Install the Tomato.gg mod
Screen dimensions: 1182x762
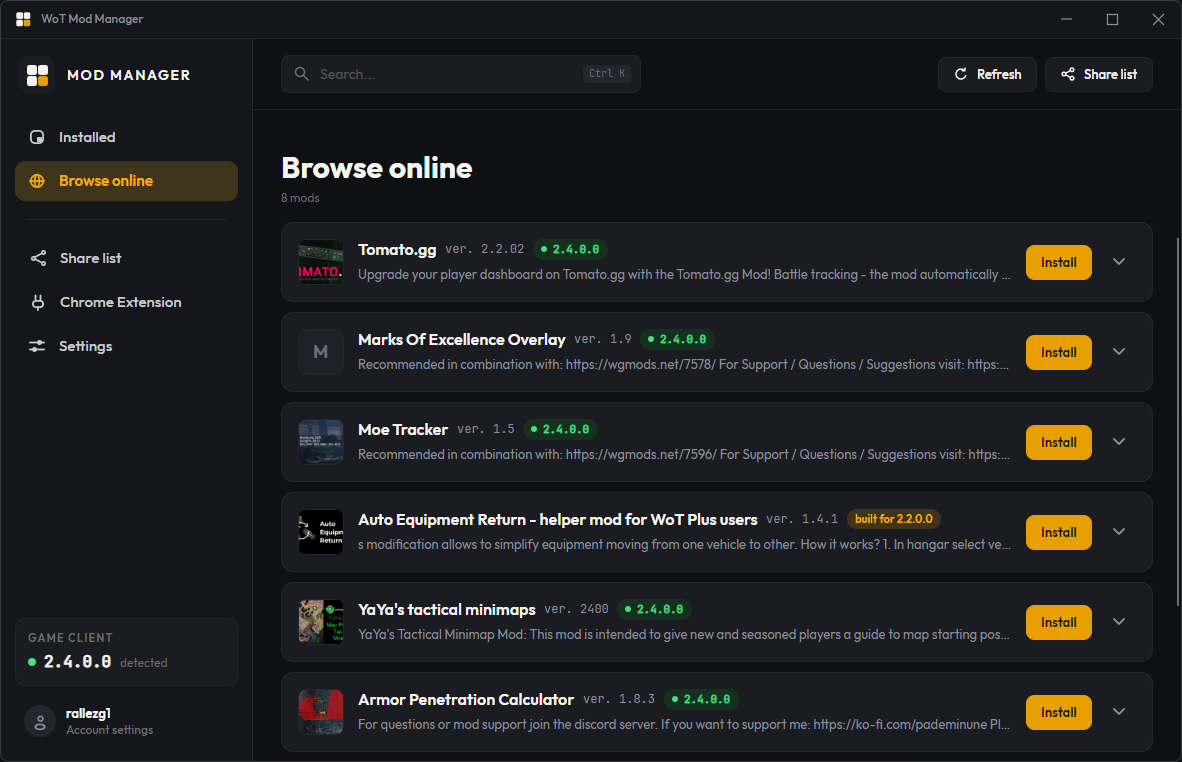(x=1058, y=262)
